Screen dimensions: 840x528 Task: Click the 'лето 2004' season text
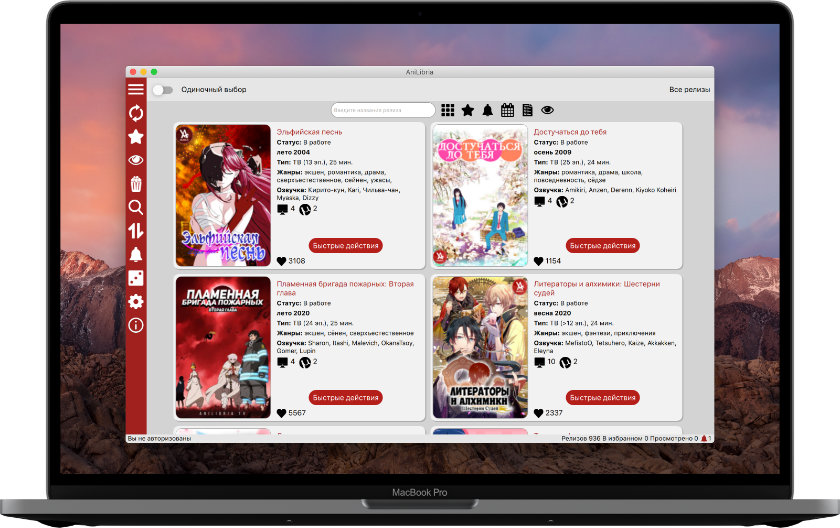(293, 152)
